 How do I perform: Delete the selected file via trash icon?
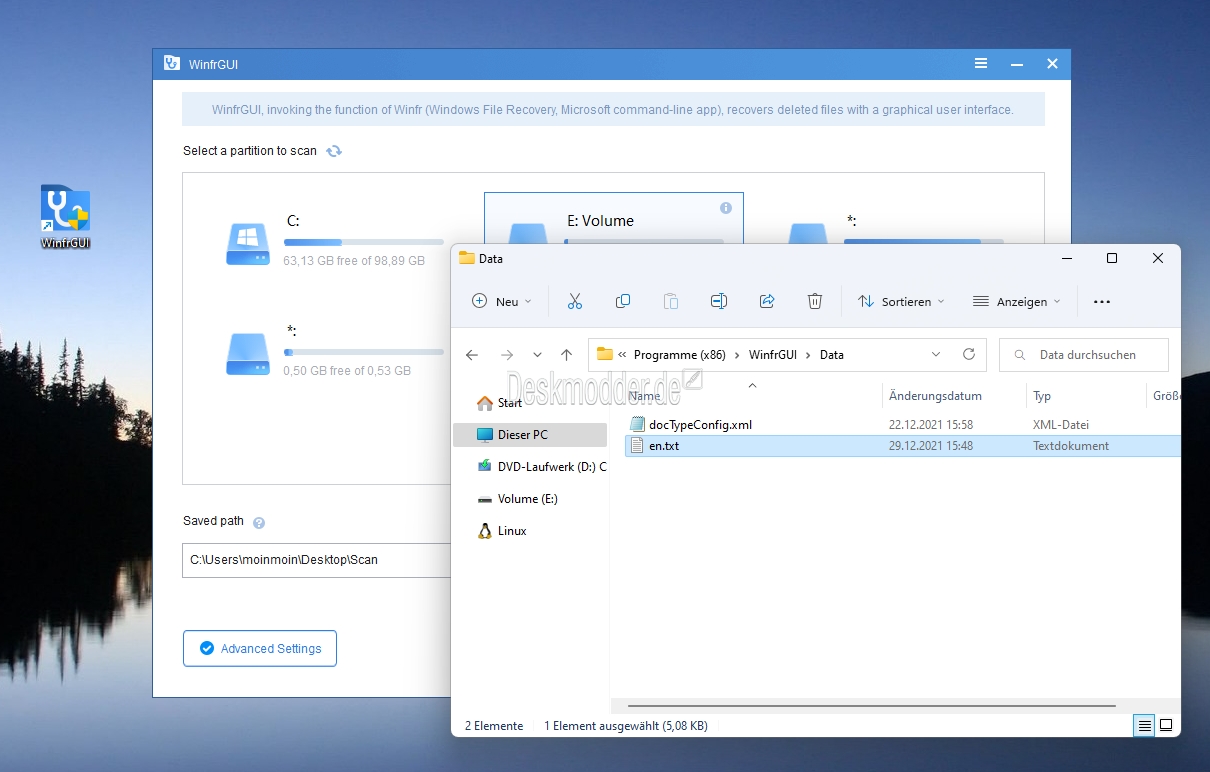815,301
